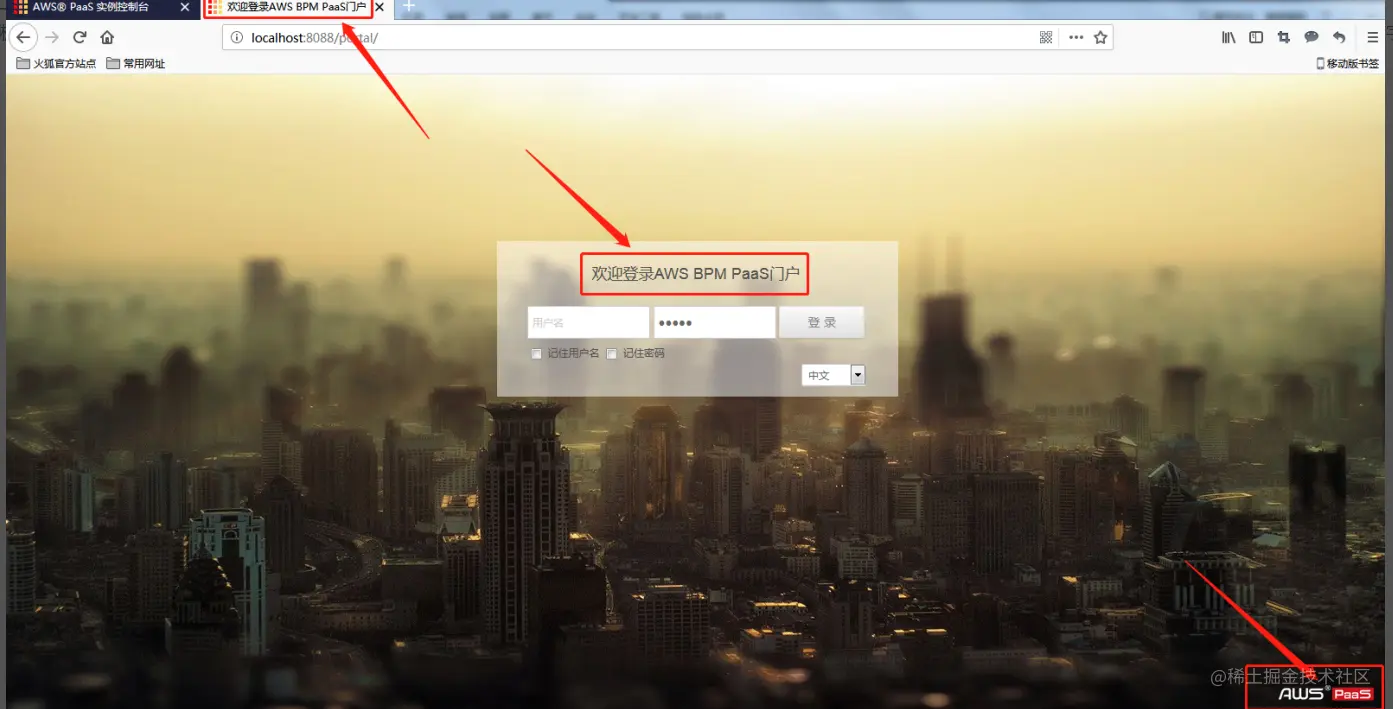Toggle the sidebar view icon
This screenshot has height=709, width=1393.
tap(1256, 37)
